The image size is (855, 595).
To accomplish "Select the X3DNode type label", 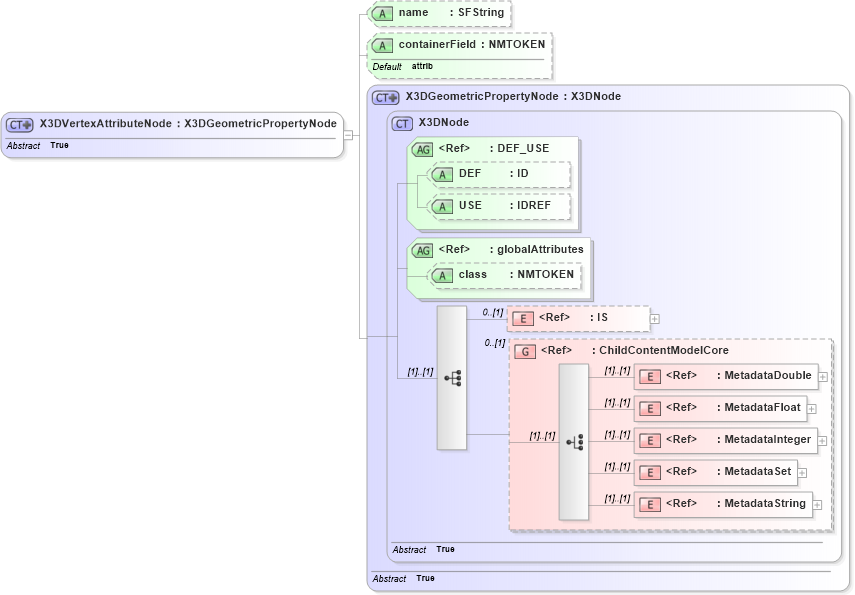I will coord(444,123).
